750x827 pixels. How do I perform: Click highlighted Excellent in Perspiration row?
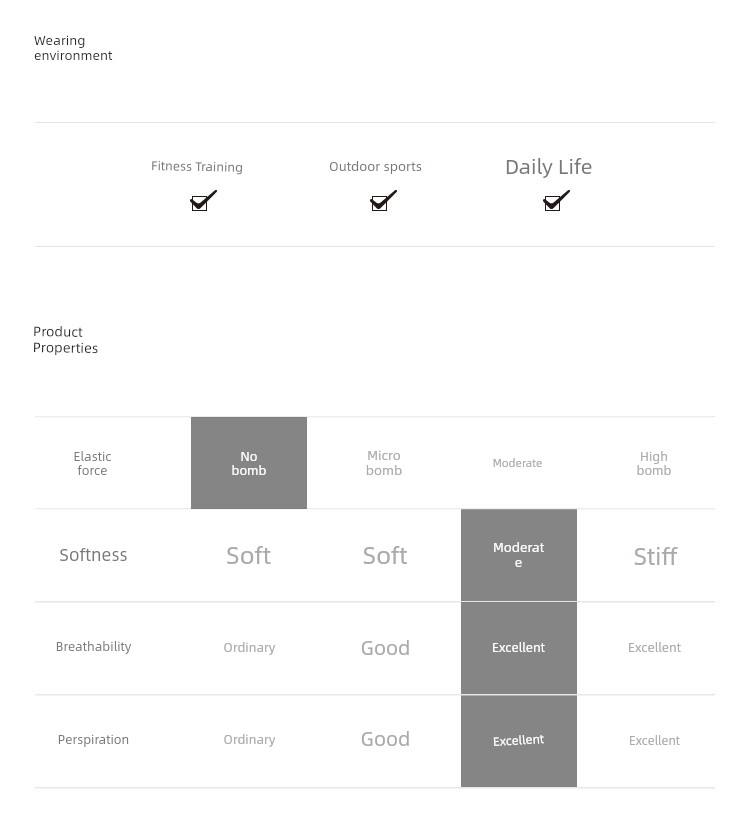pos(519,741)
